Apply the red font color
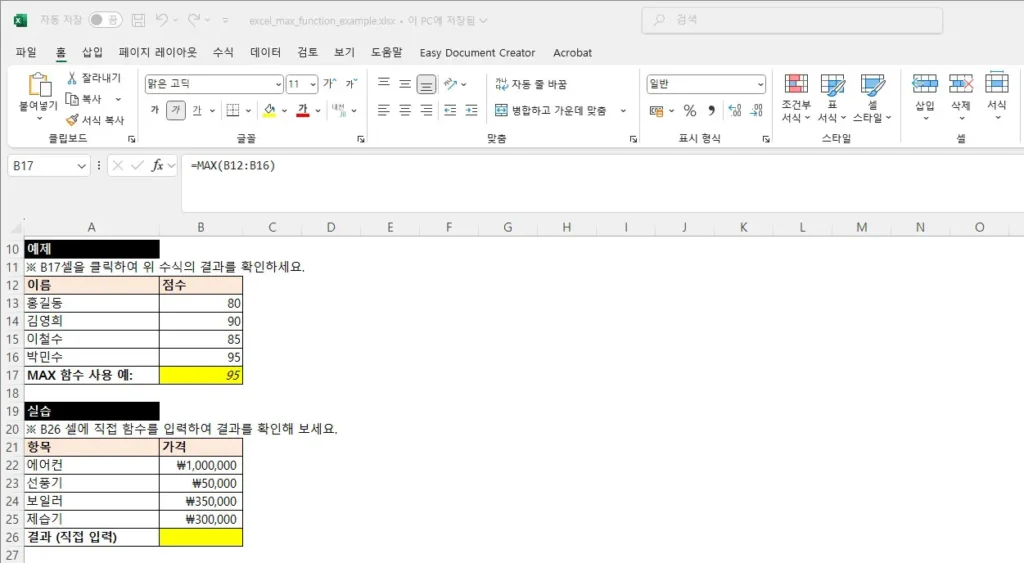The width and height of the screenshot is (1024, 563). click(x=303, y=110)
